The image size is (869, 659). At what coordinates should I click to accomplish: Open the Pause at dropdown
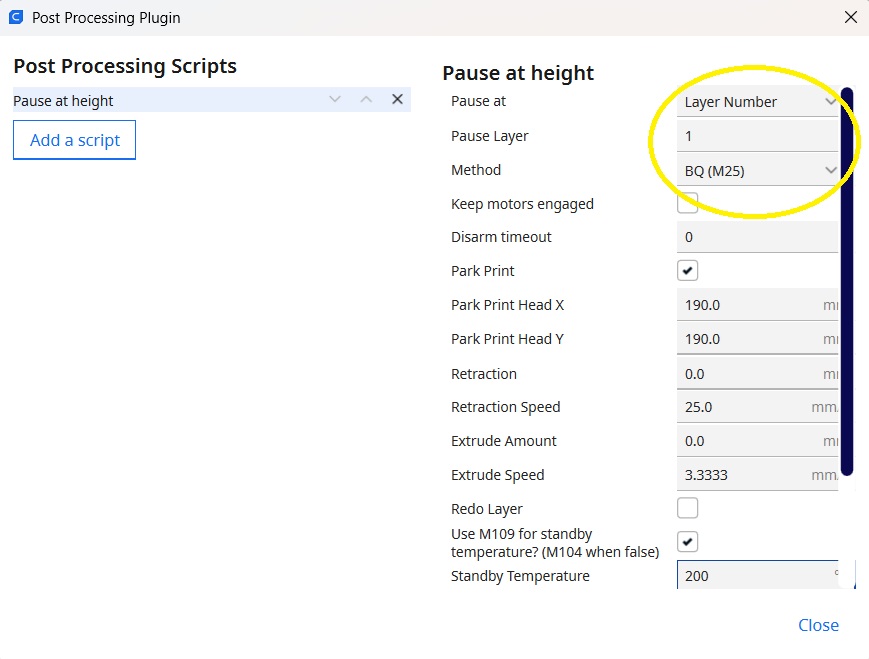point(757,101)
